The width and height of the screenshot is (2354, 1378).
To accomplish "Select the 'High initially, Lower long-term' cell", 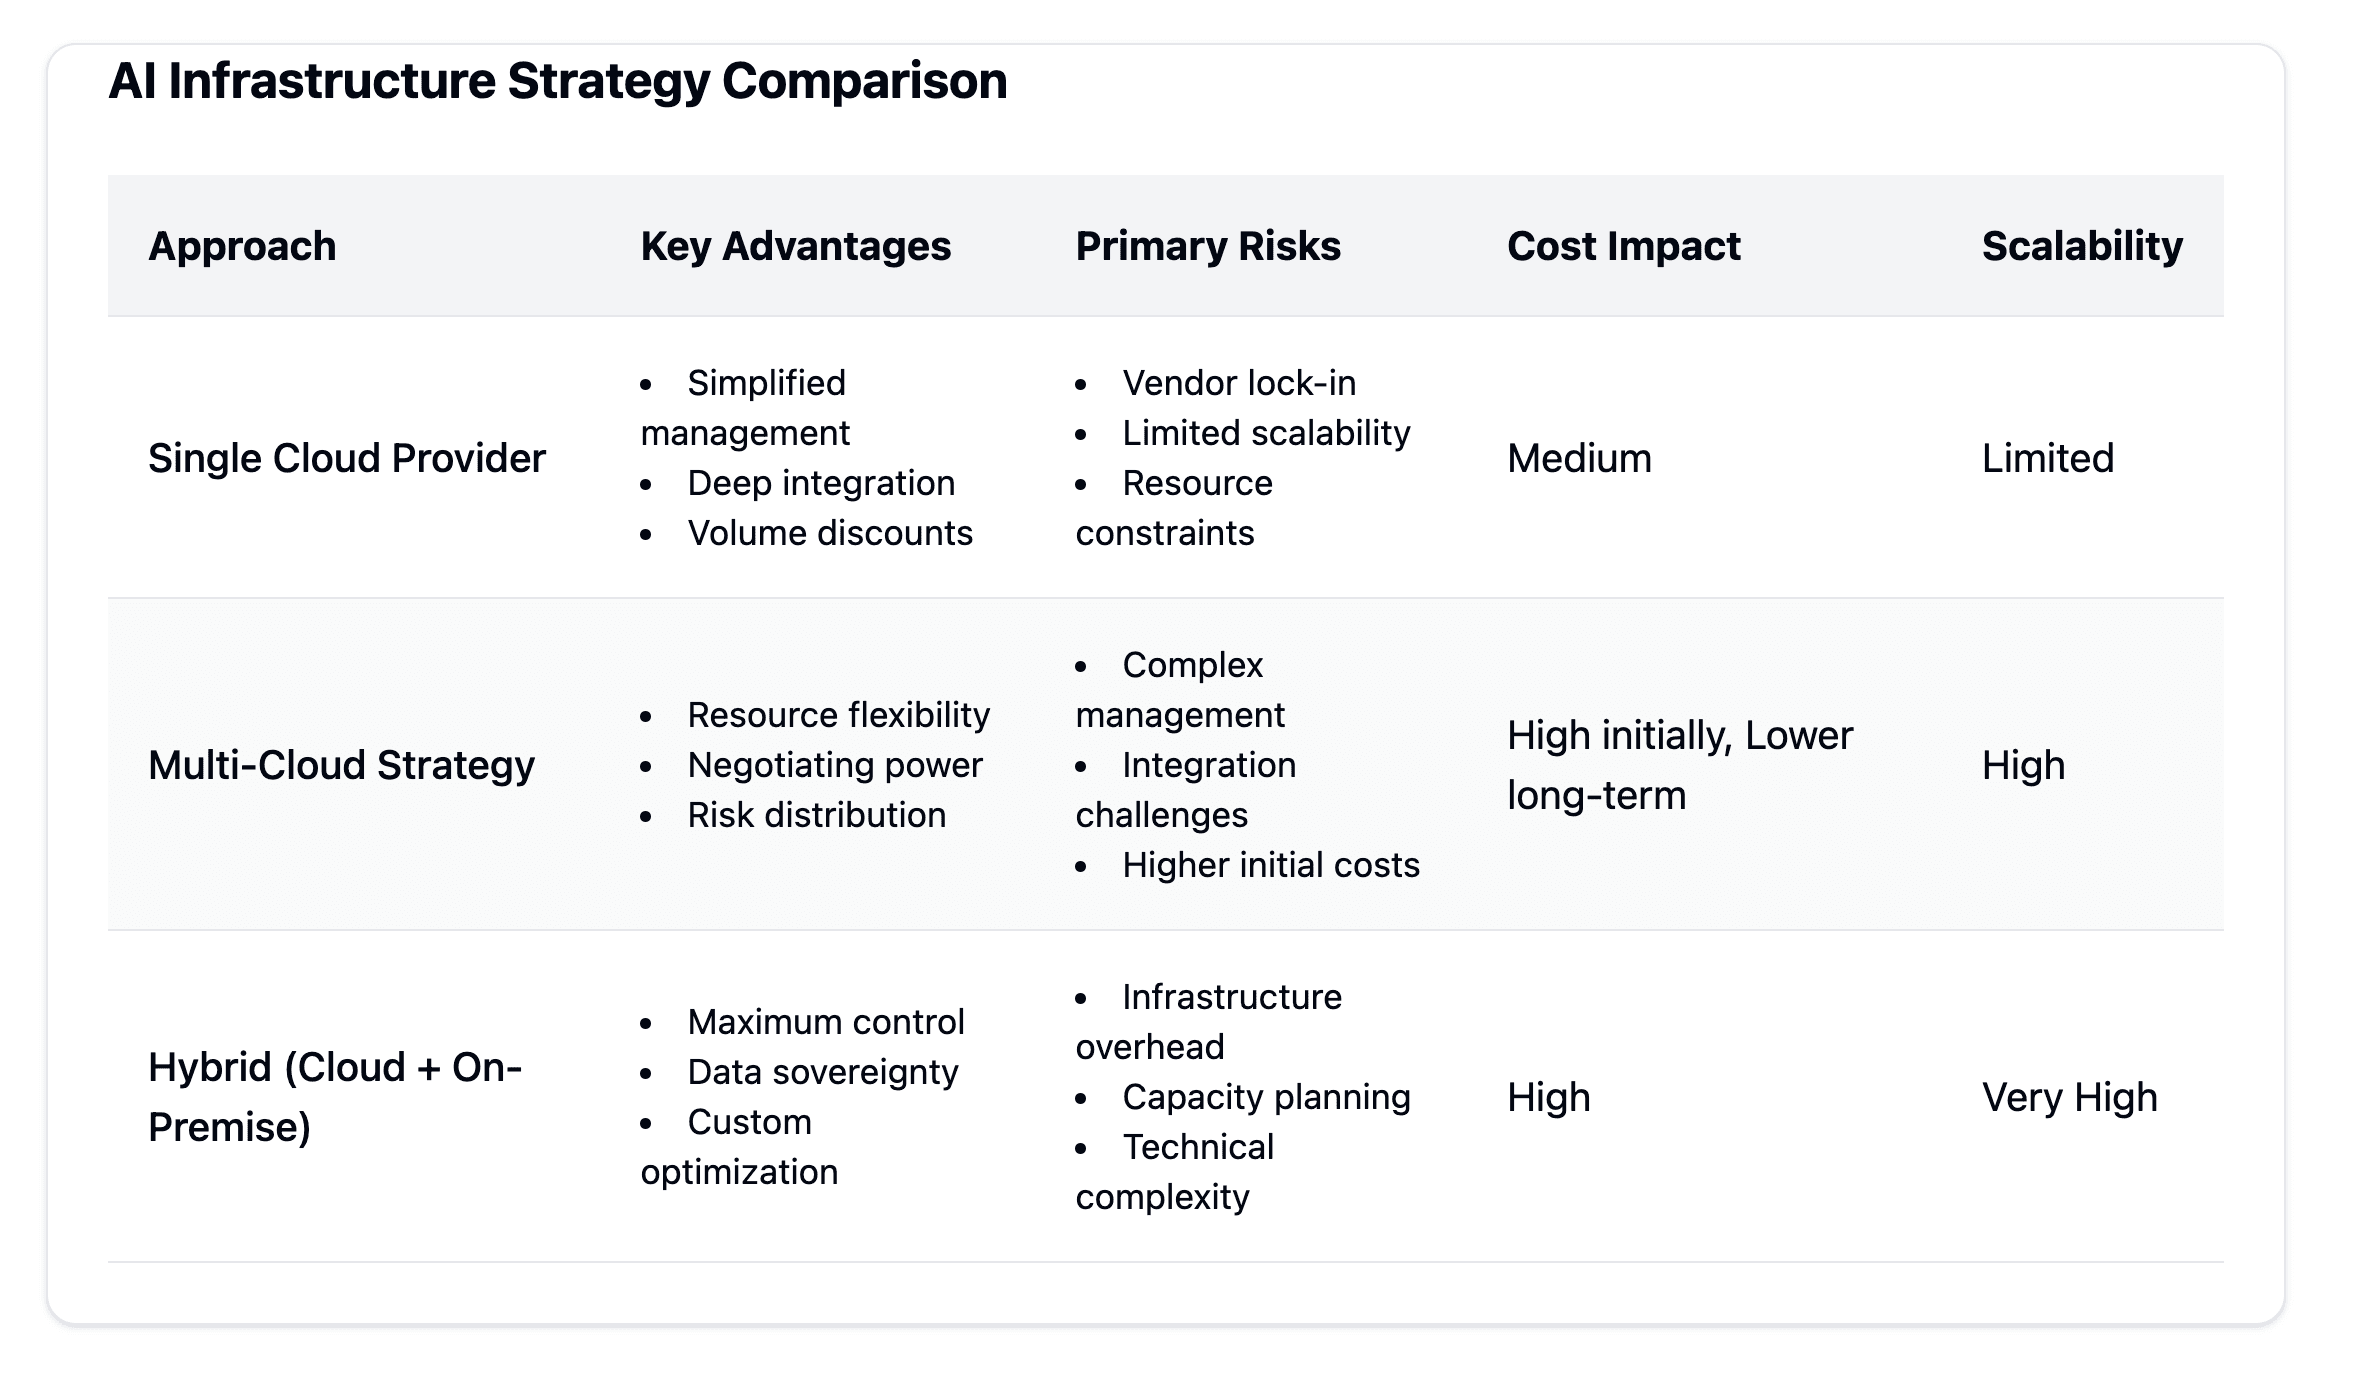I will coord(1680,765).
